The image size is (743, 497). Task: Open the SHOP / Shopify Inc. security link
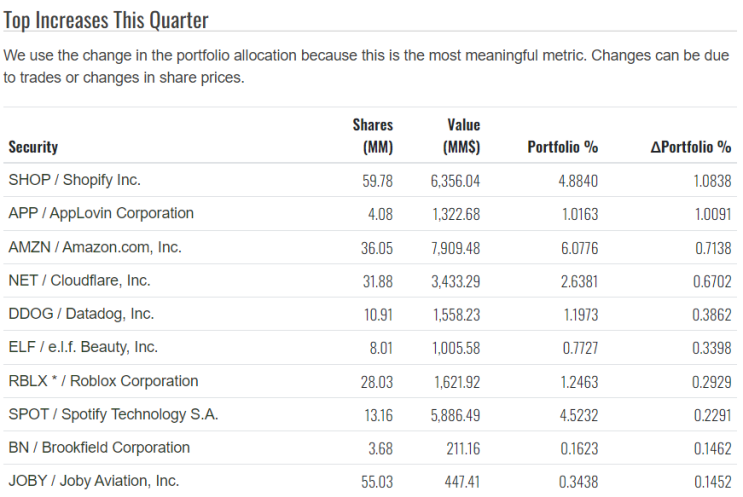(x=74, y=180)
